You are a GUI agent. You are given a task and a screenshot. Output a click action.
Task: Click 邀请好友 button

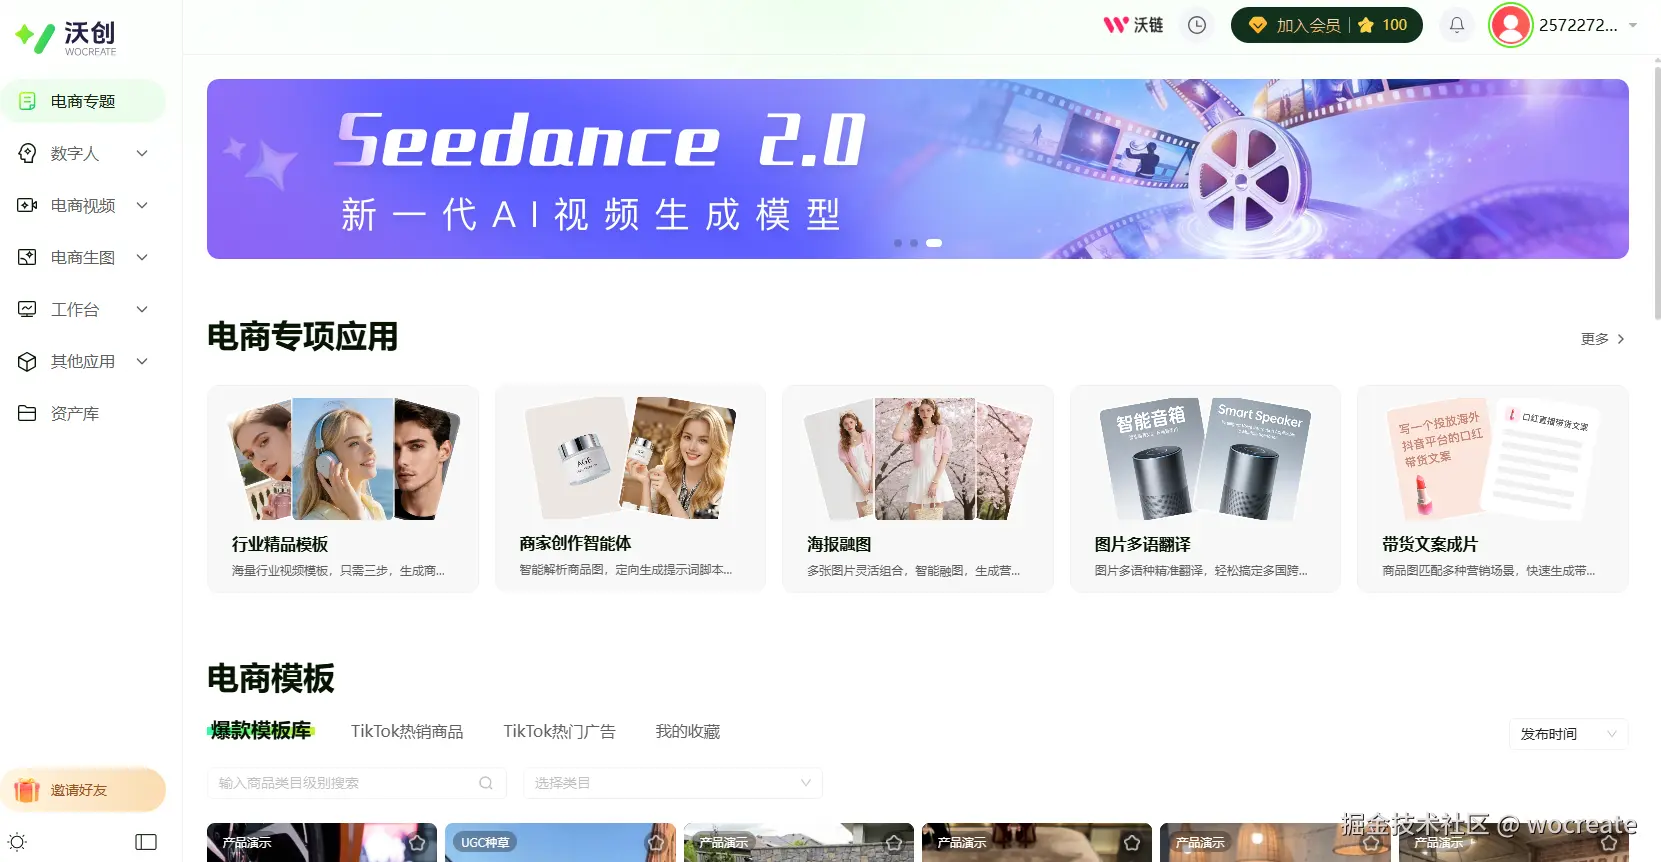point(83,790)
